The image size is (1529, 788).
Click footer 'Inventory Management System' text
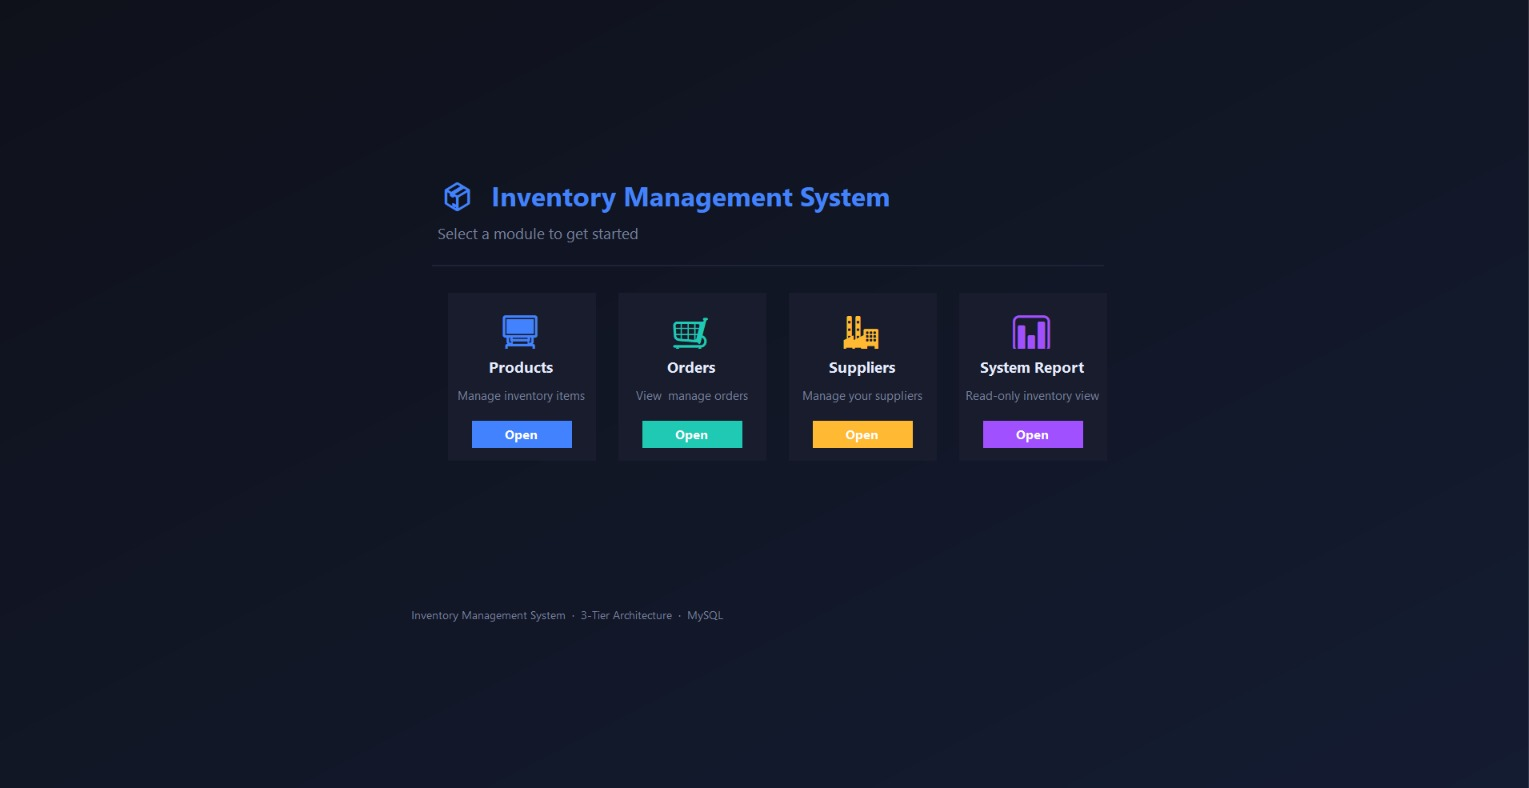488,615
